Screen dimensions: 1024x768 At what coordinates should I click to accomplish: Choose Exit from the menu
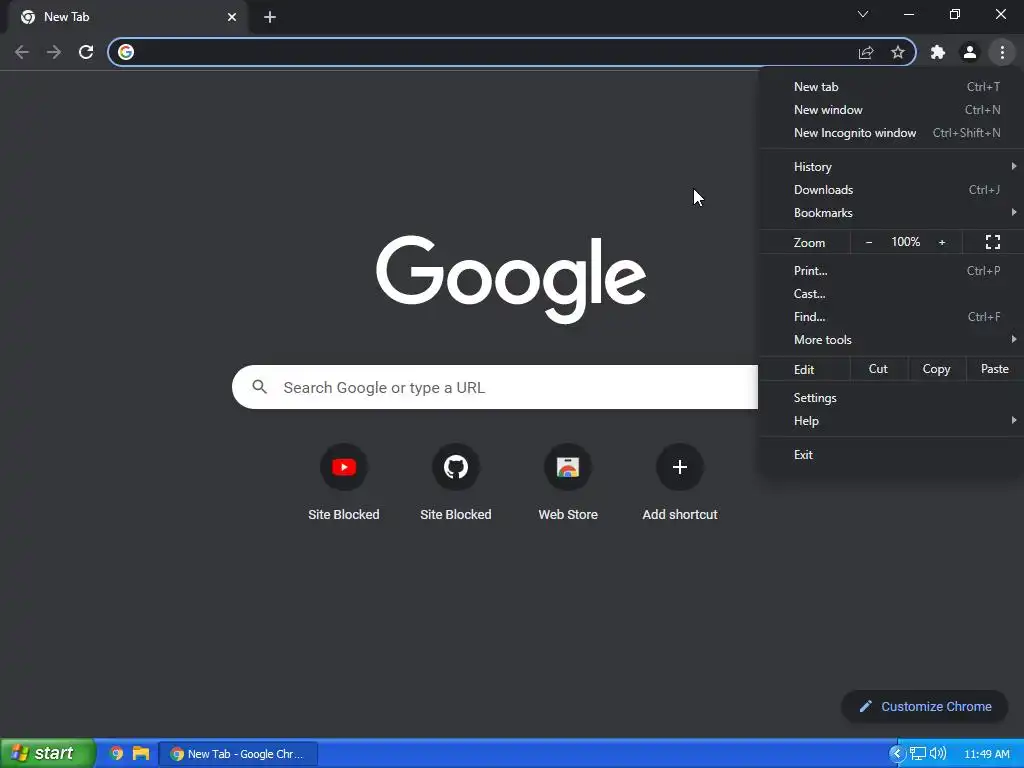(x=891, y=455)
